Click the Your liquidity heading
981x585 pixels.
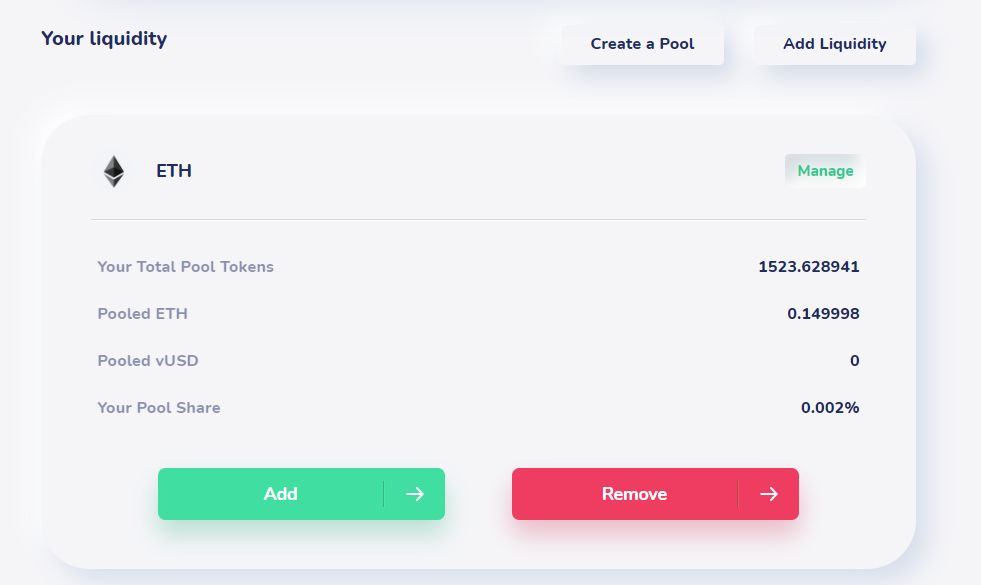click(104, 39)
